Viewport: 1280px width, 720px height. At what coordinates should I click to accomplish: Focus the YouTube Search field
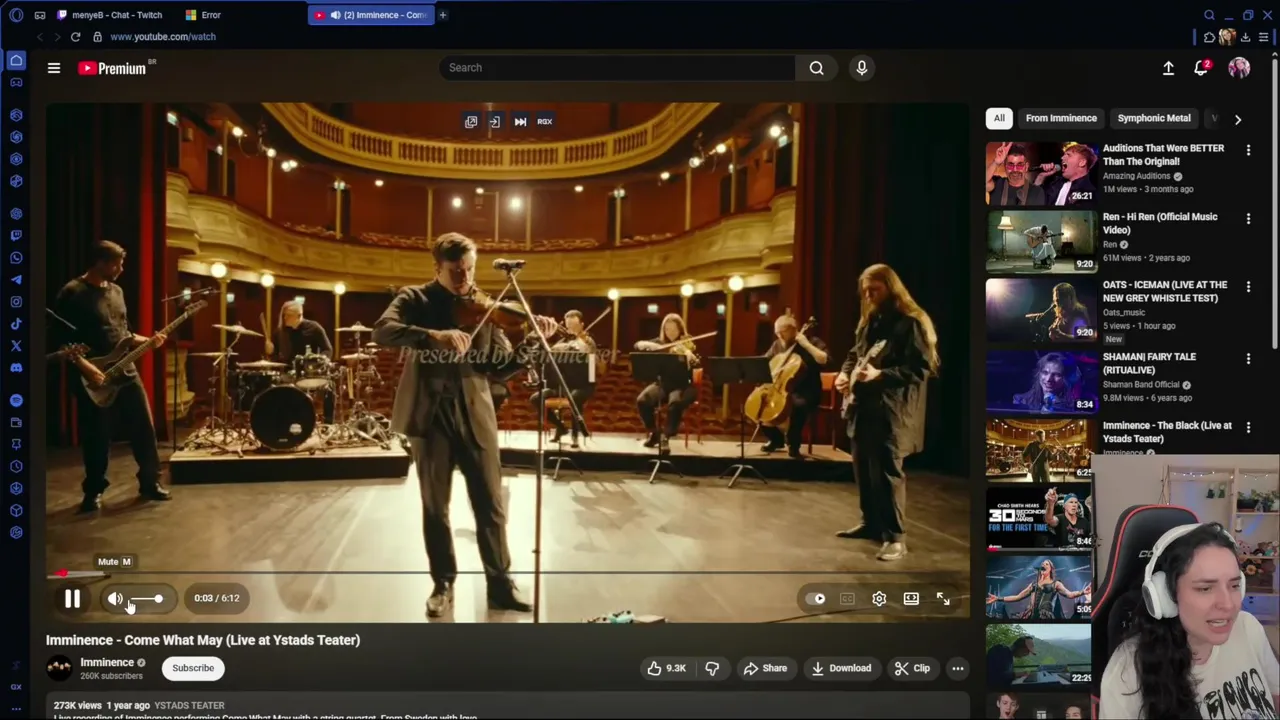point(617,68)
